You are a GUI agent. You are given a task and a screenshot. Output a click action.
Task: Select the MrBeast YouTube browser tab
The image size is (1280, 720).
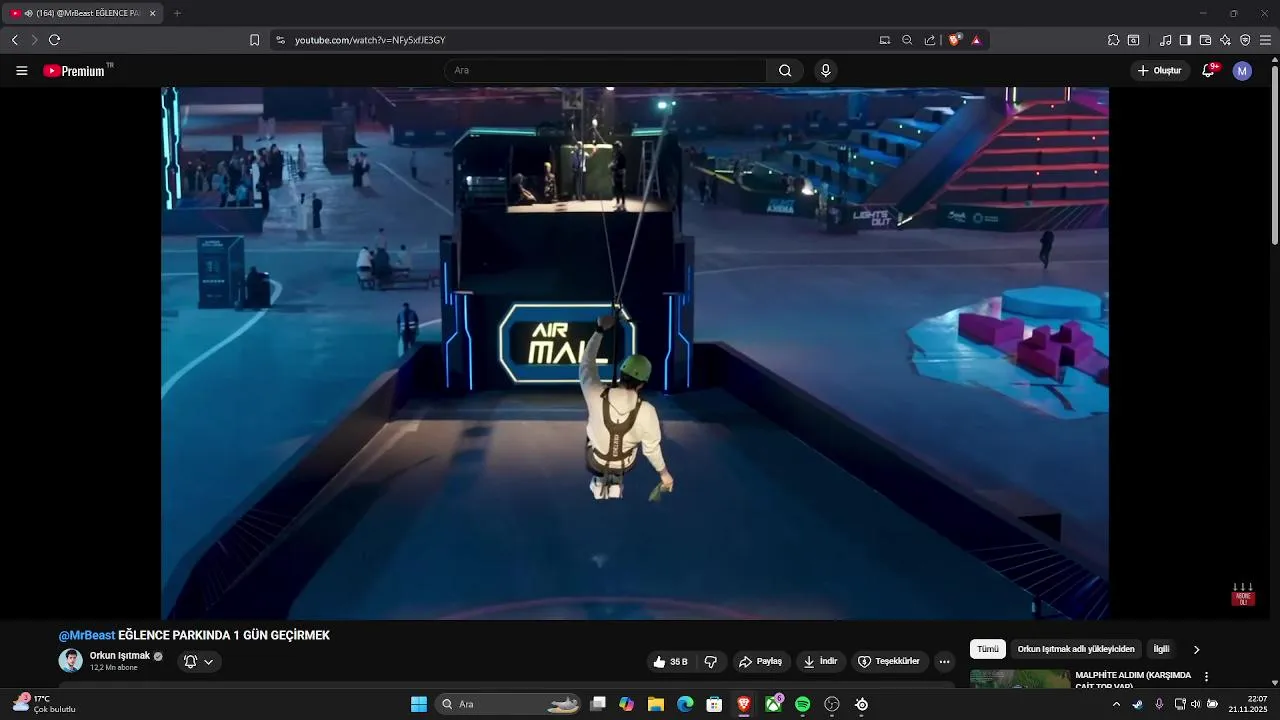pyautogui.click(x=82, y=13)
